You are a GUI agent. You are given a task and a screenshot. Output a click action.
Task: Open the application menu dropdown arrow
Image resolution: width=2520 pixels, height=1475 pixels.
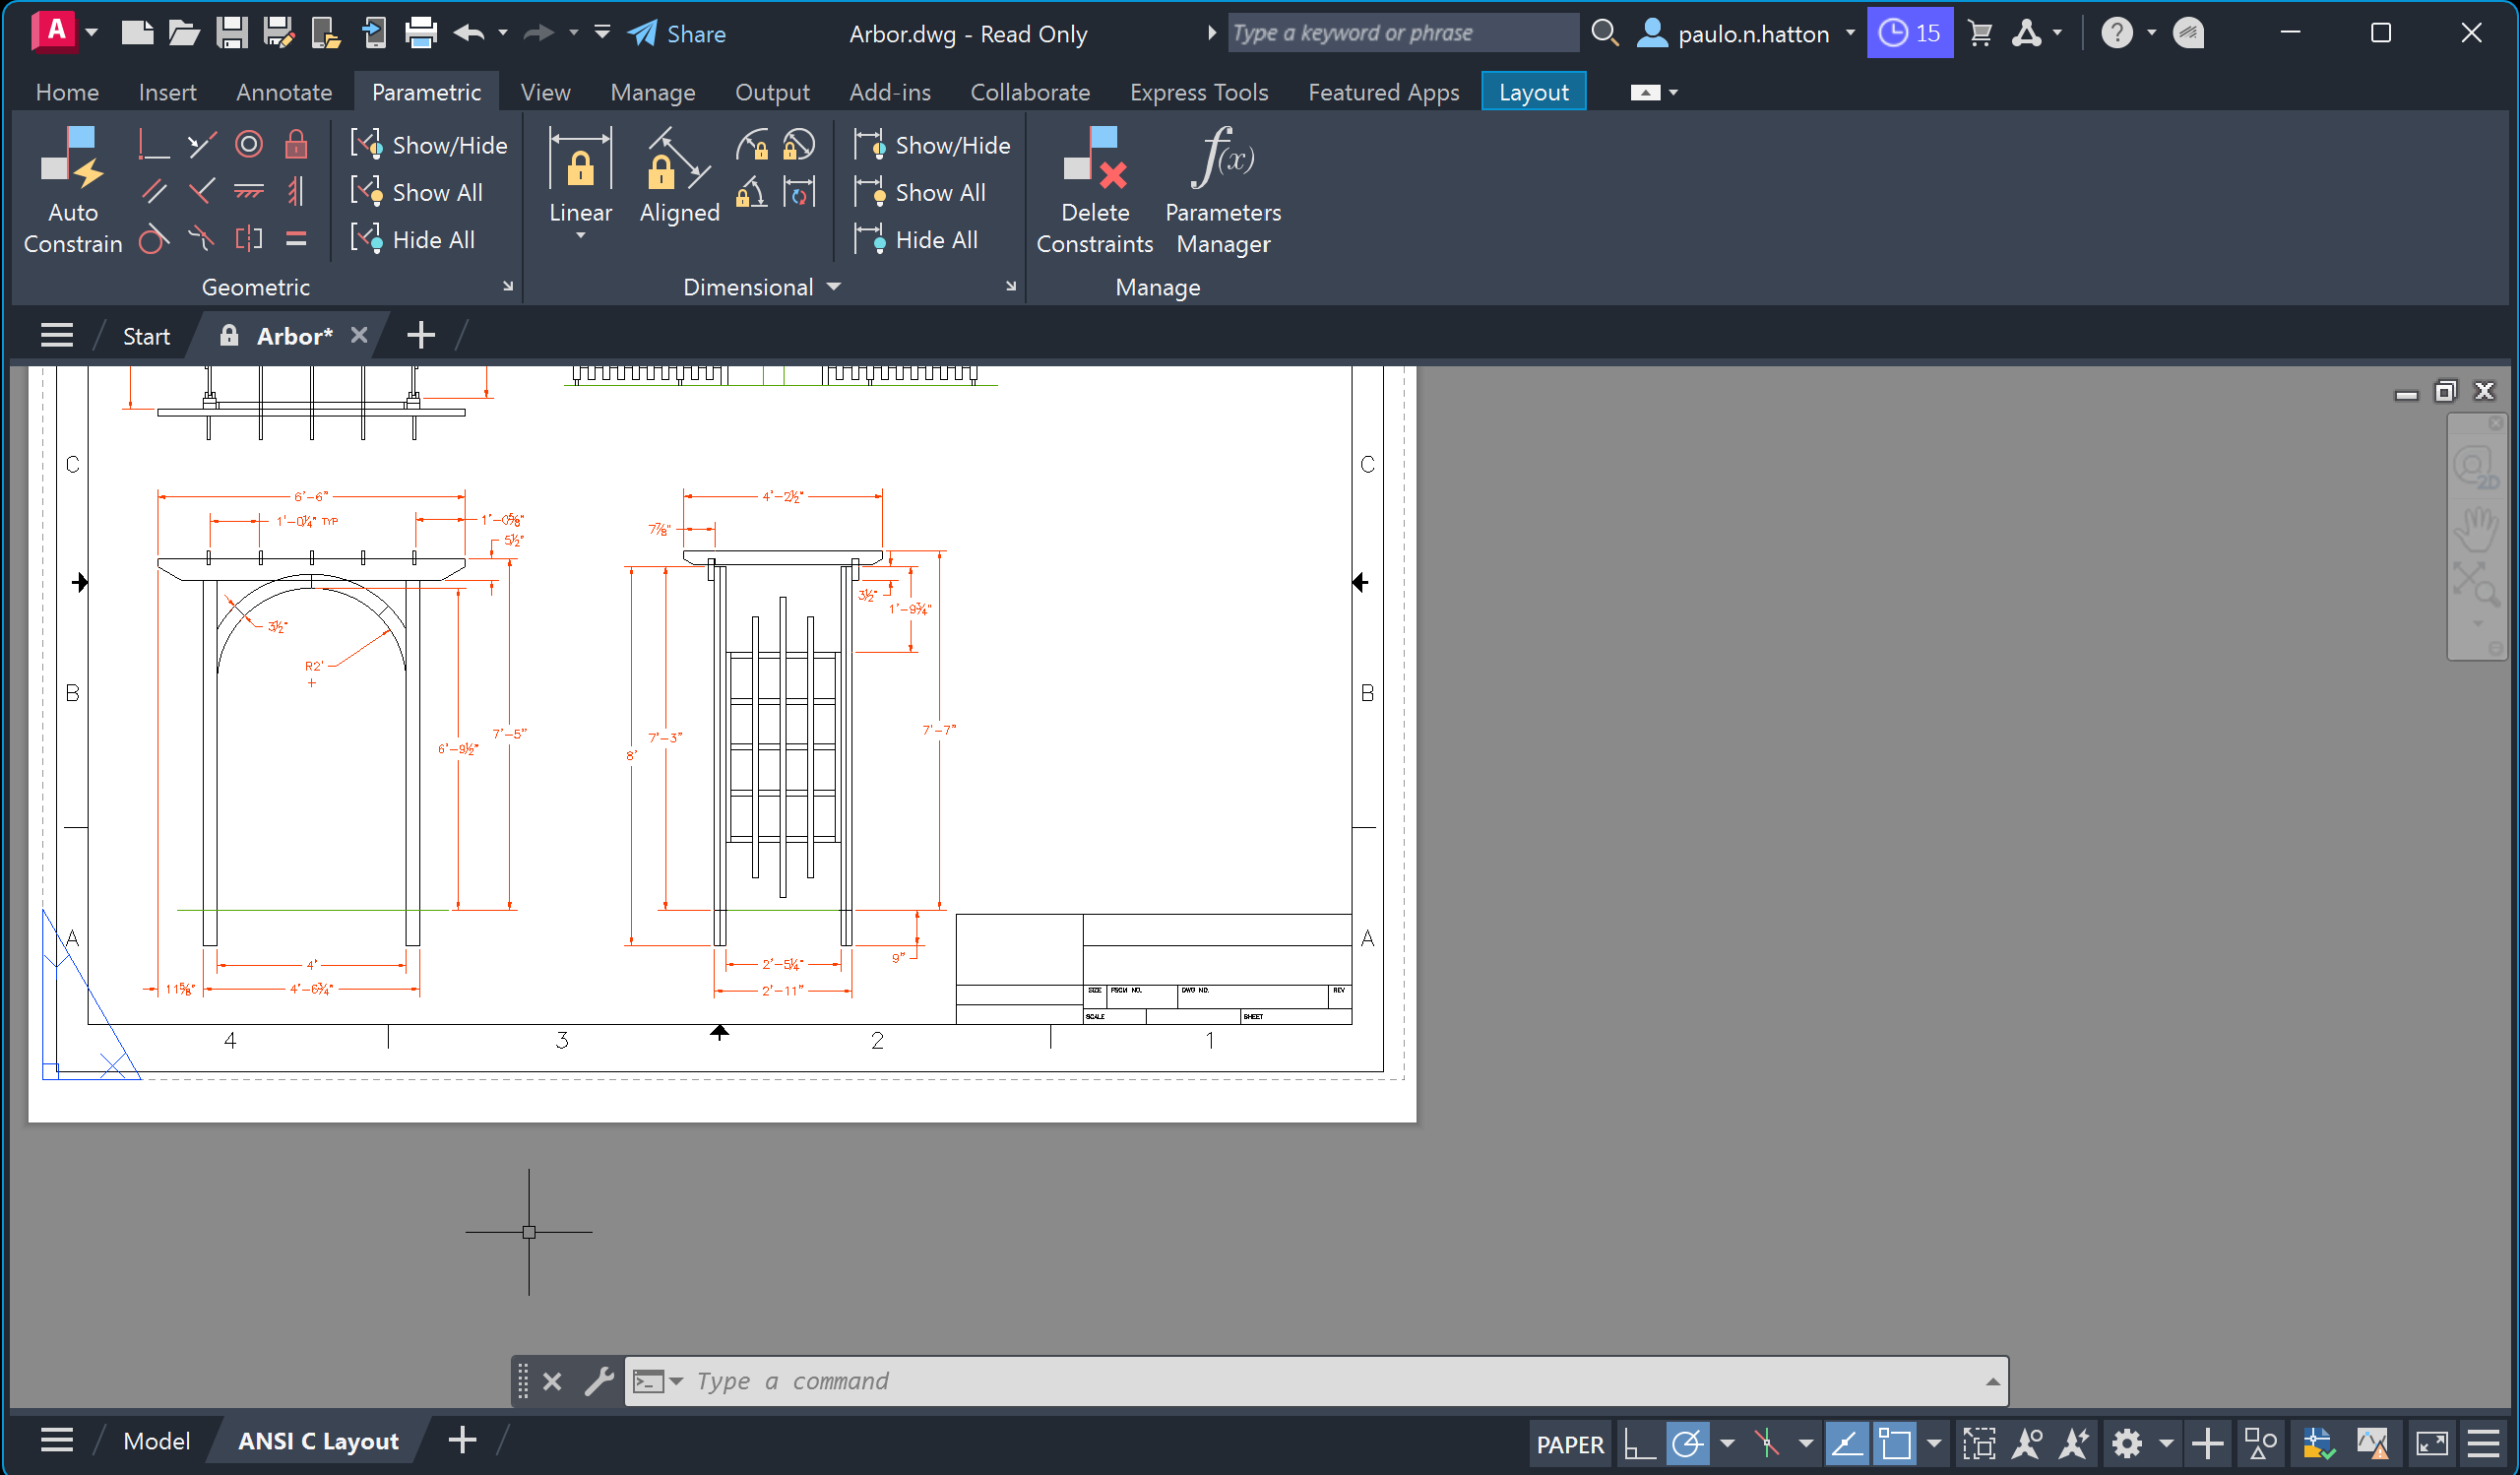pyautogui.click(x=91, y=33)
